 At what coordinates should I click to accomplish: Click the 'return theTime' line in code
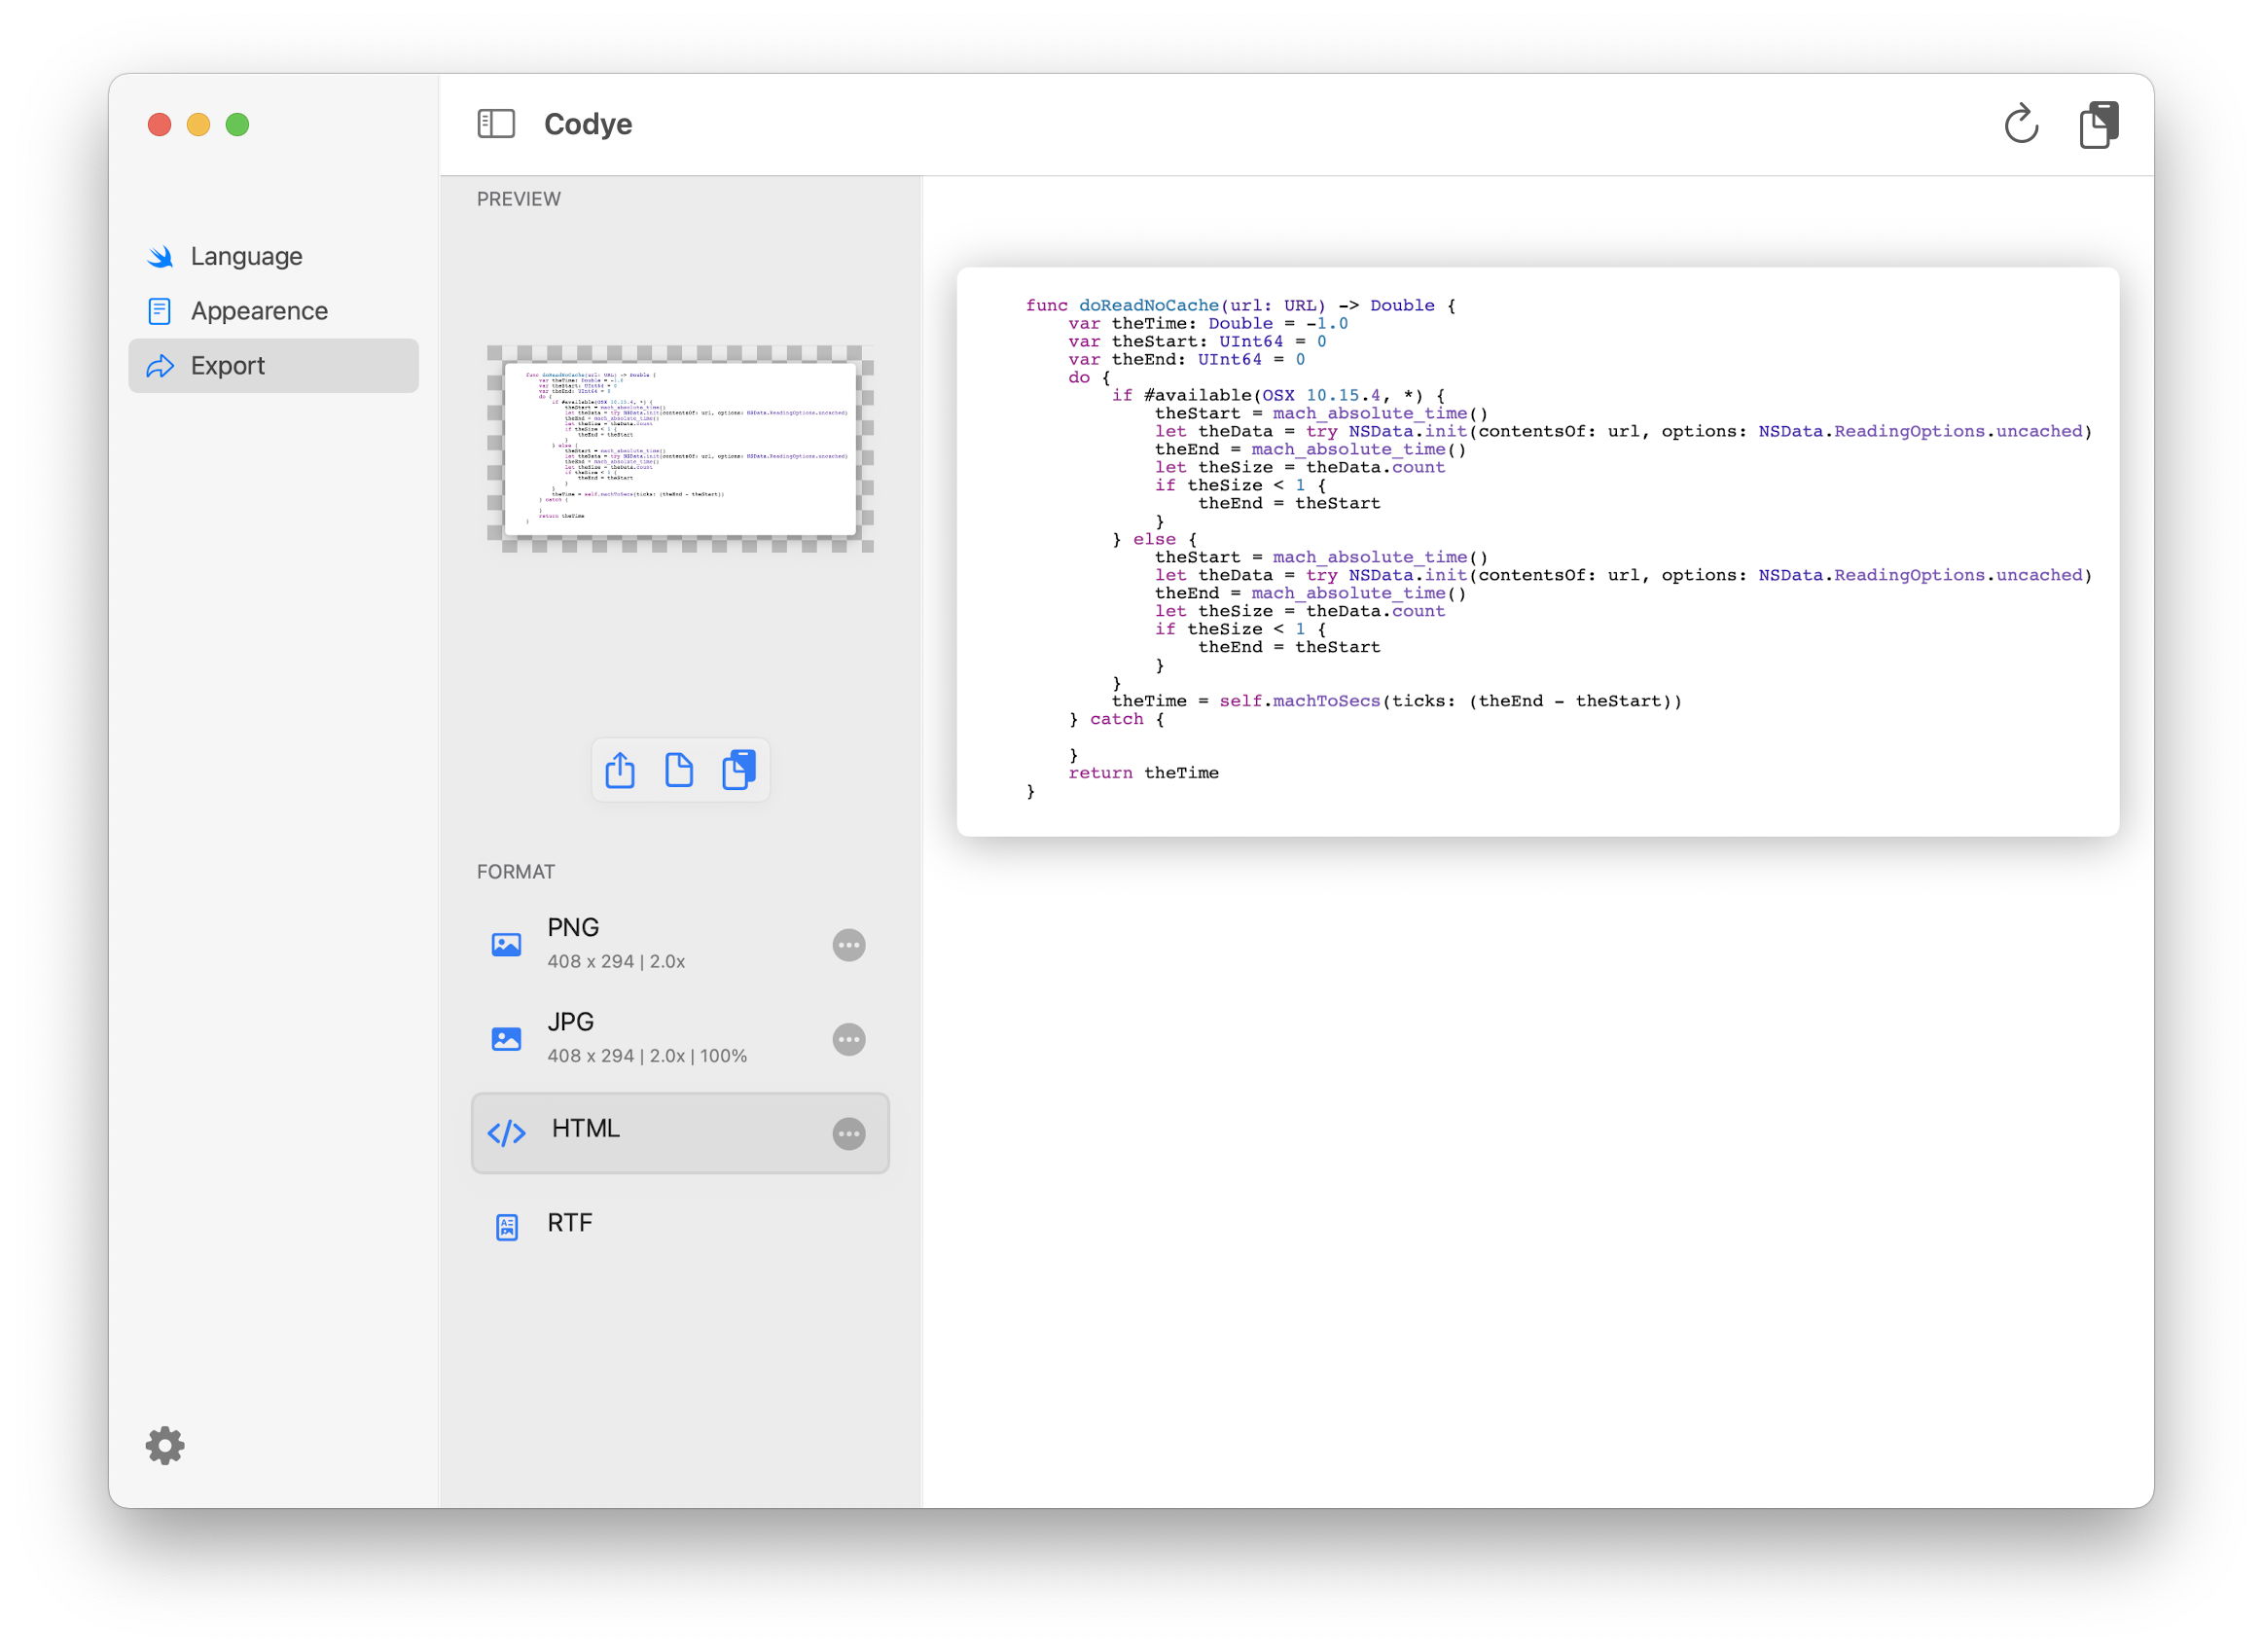click(x=1143, y=773)
